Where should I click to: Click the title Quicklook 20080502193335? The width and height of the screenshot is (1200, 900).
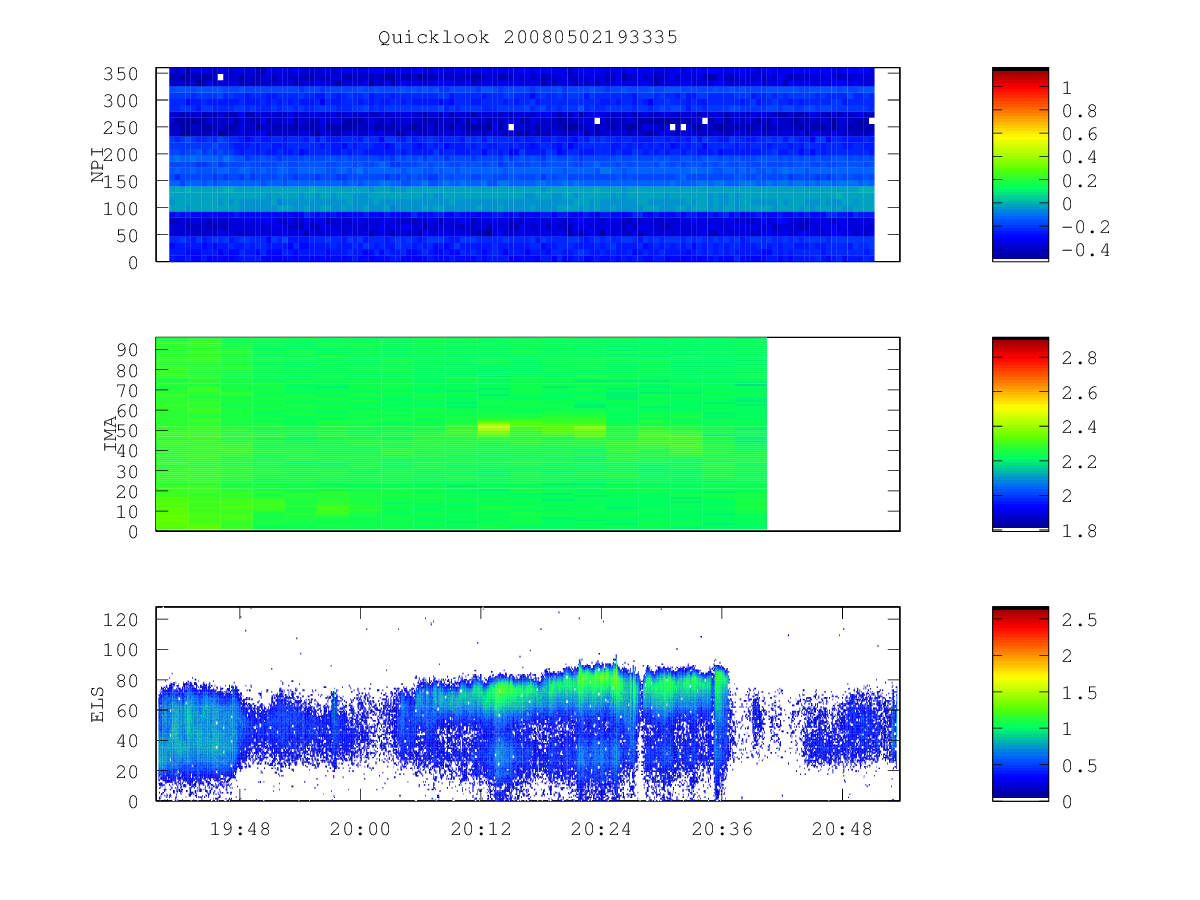tap(528, 38)
